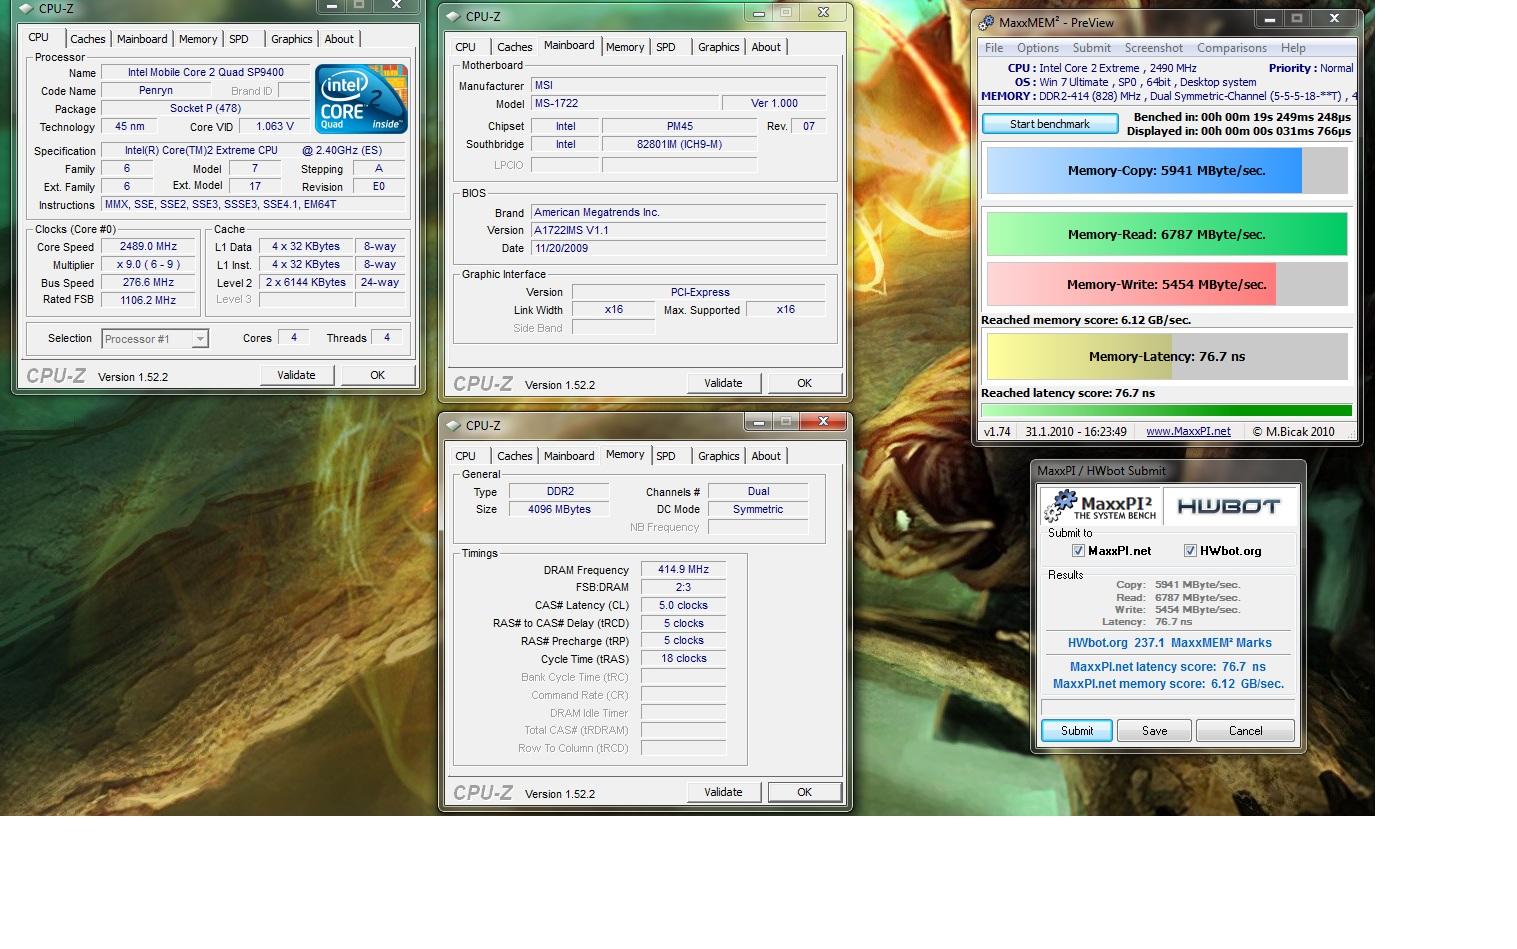Toggle the HWbot.org submit checkbox
Image resolution: width=1517 pixels, height=949 pixels.
pyautogui.click(x=1190, y=551)
